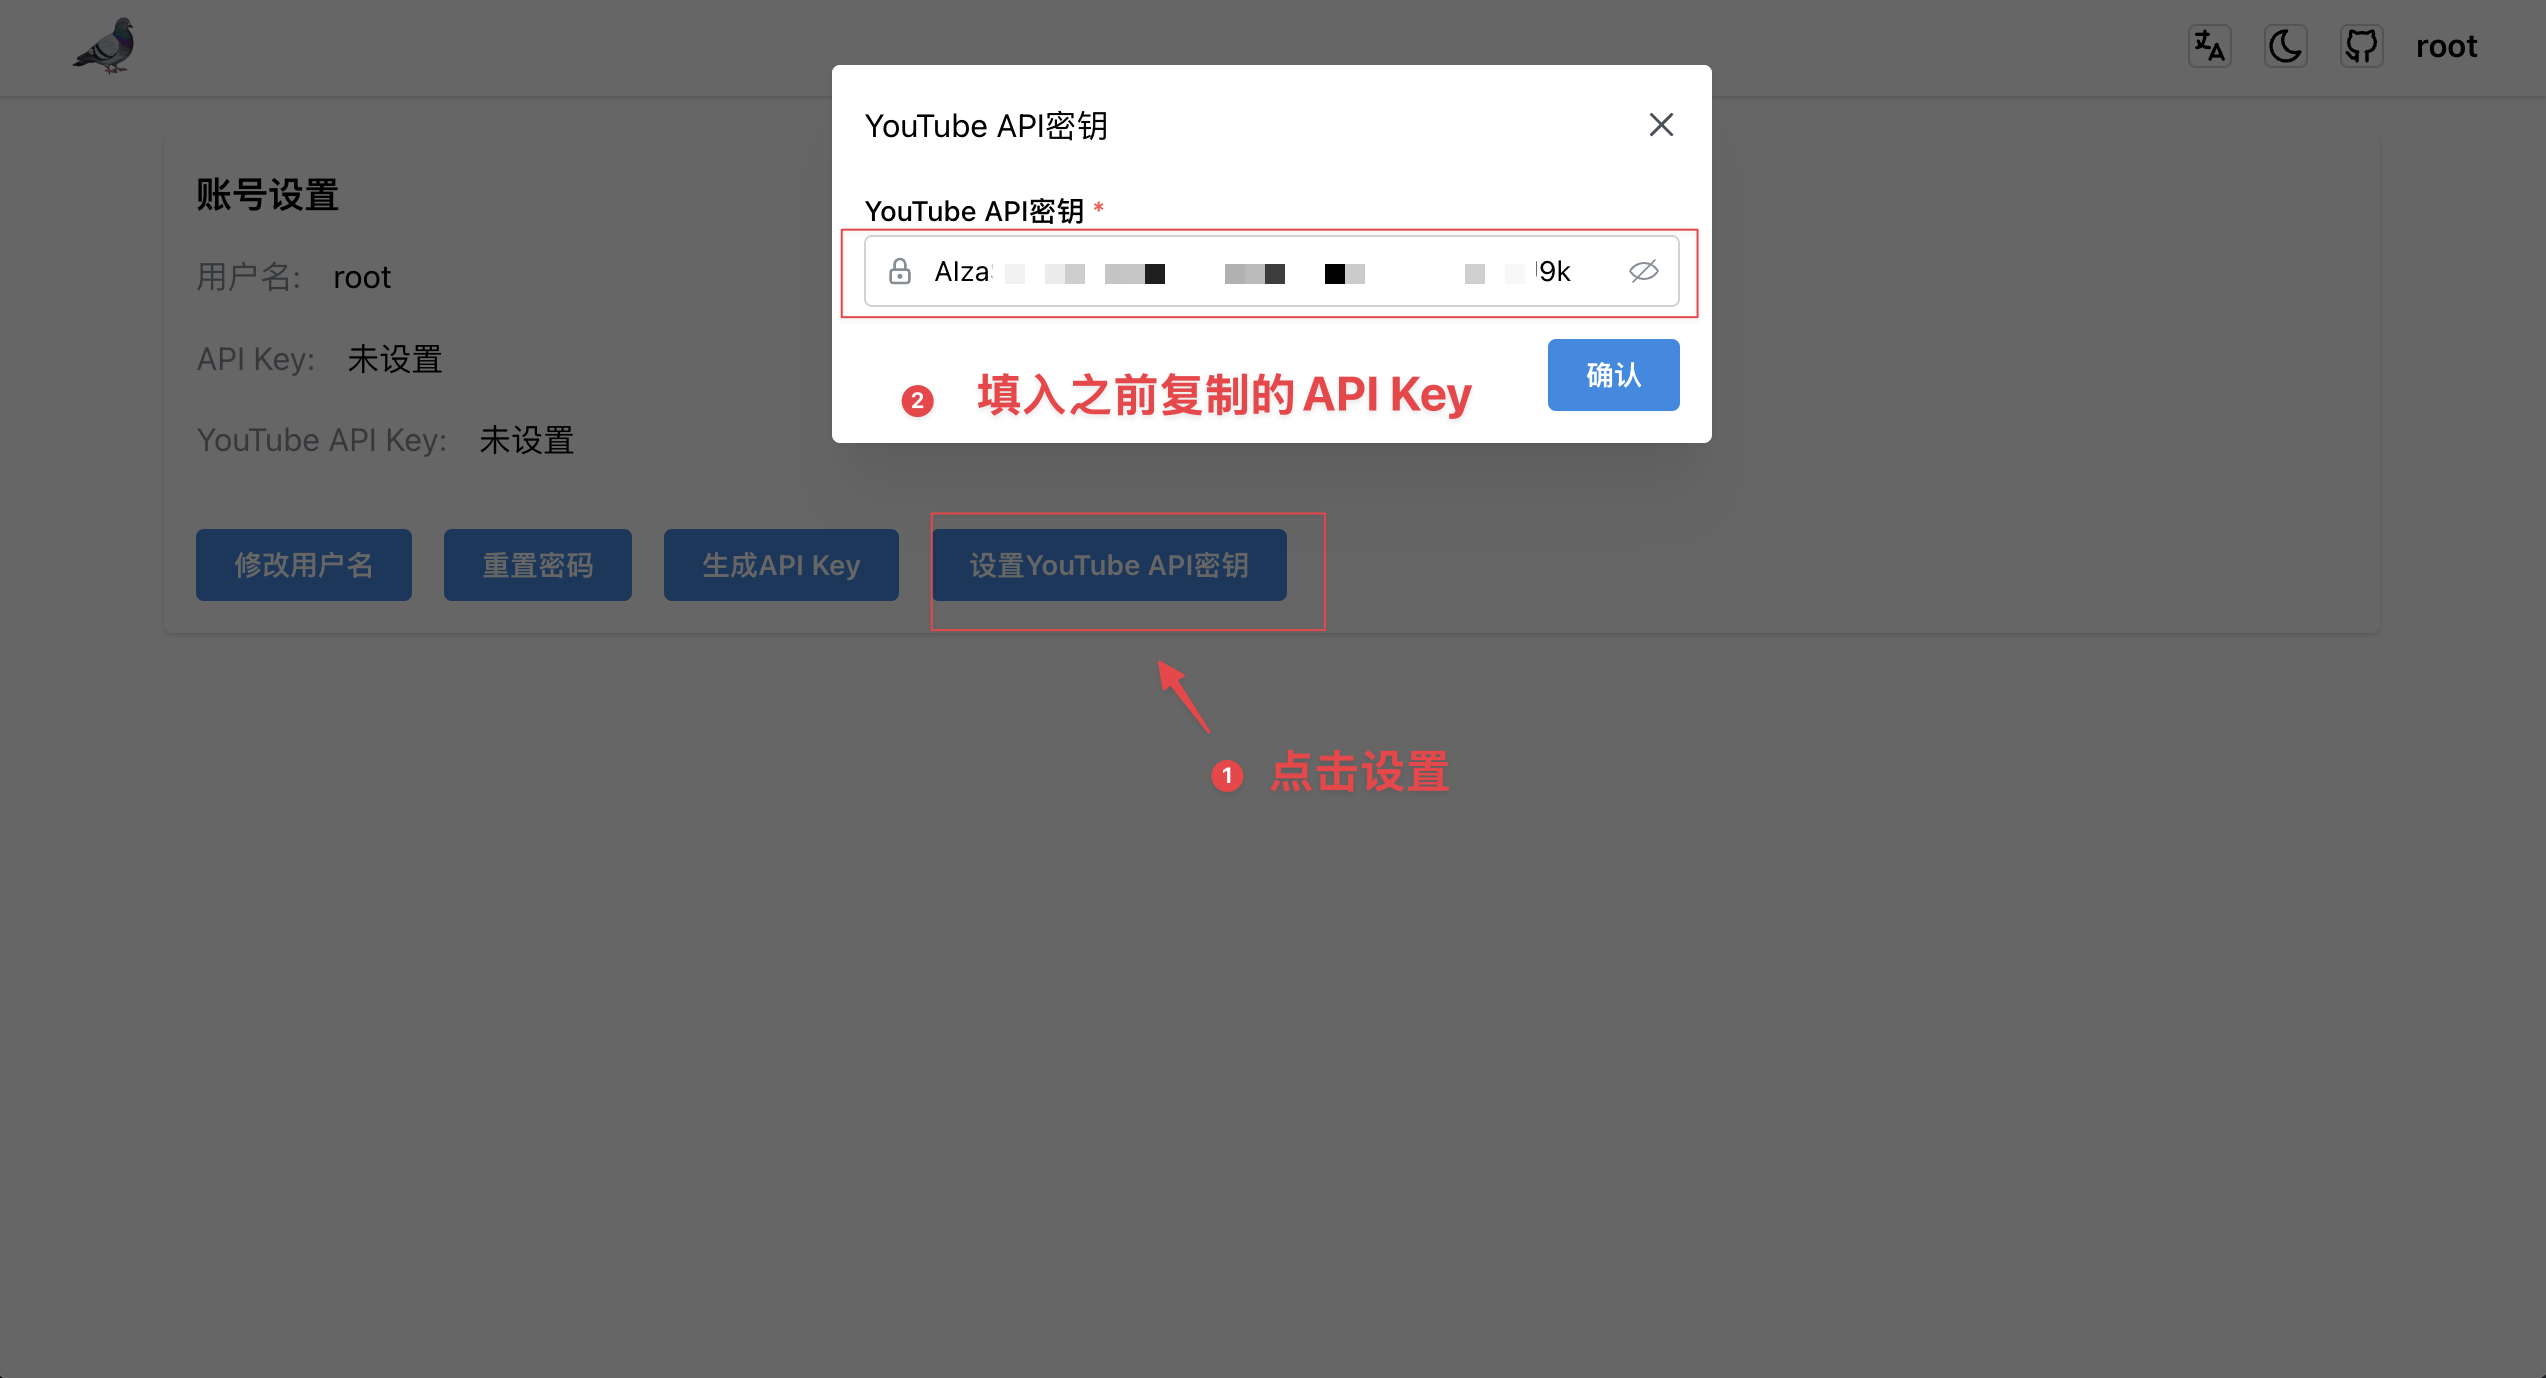Click the 生成API Key button
Screen dimensions: 2546x1378
click(781, 565)
